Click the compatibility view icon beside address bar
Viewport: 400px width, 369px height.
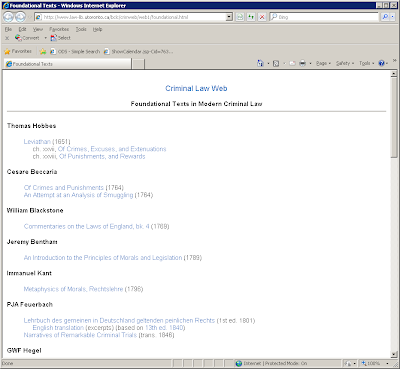[240, 17]
